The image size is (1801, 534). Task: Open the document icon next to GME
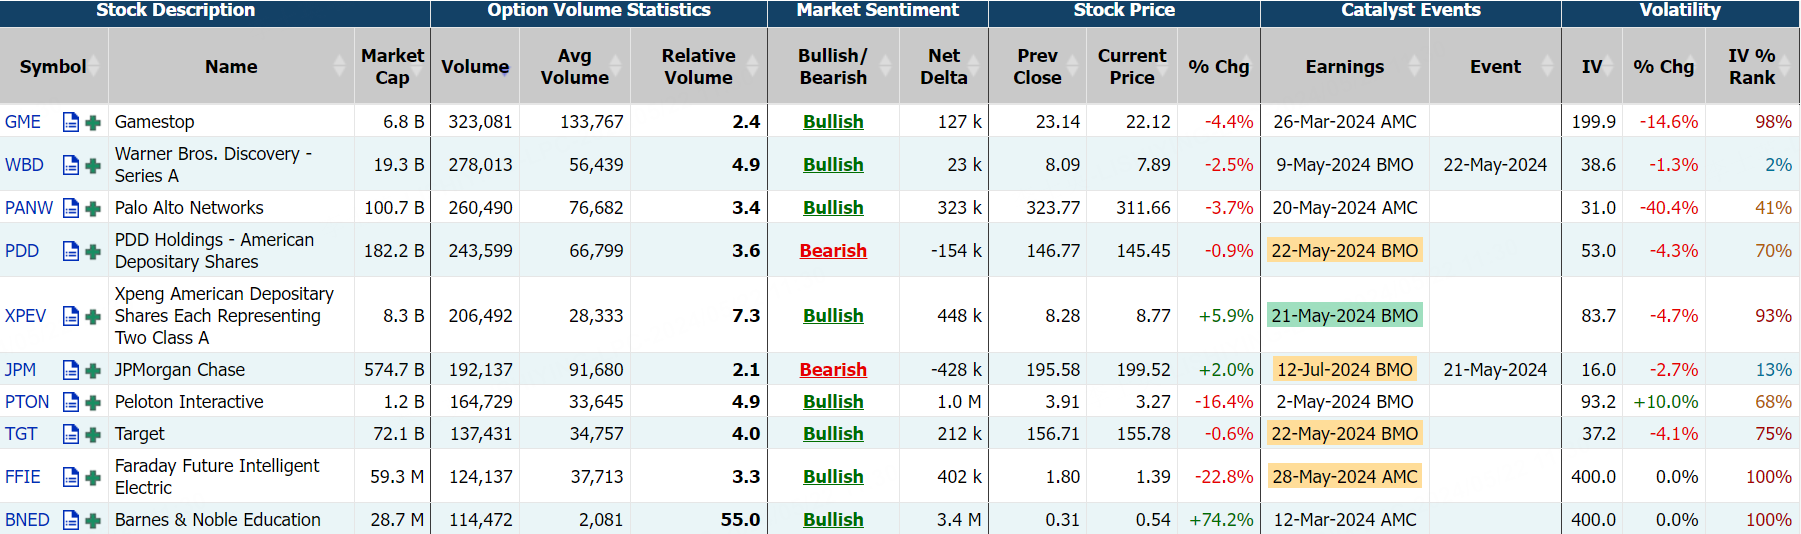[71, 122]
